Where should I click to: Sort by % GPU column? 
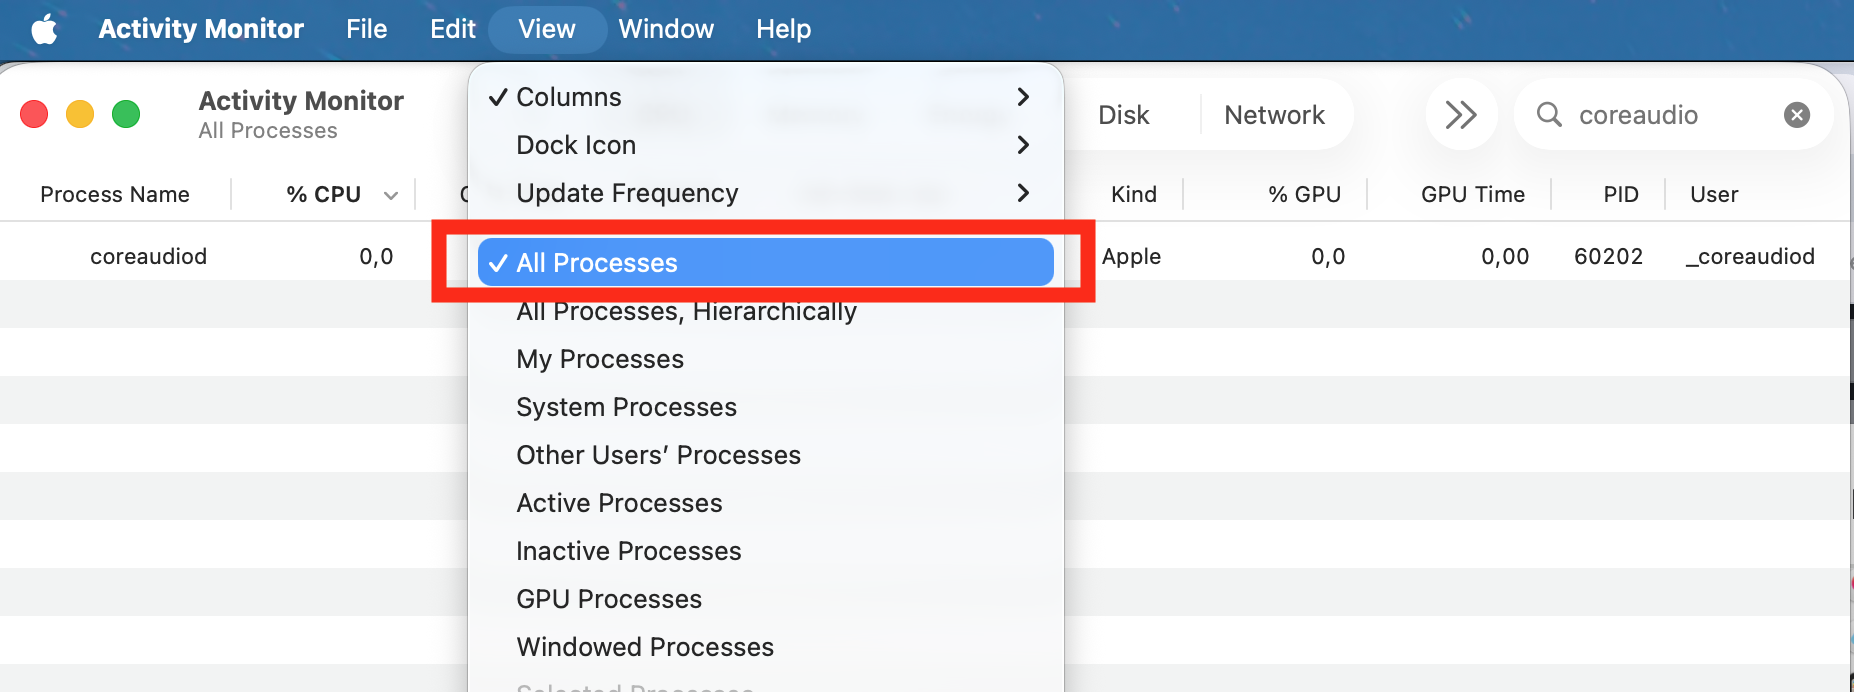[1305, 194]
